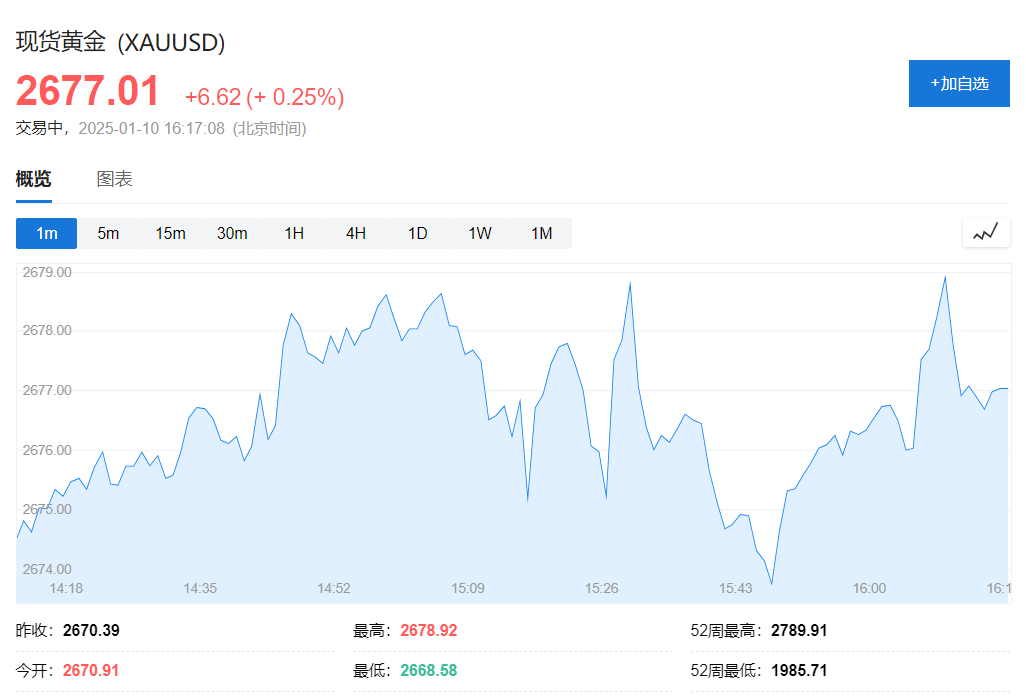Click the current price 2677.01
Image resolution: width=1026 pixels, height=700 pixels.
87,92
